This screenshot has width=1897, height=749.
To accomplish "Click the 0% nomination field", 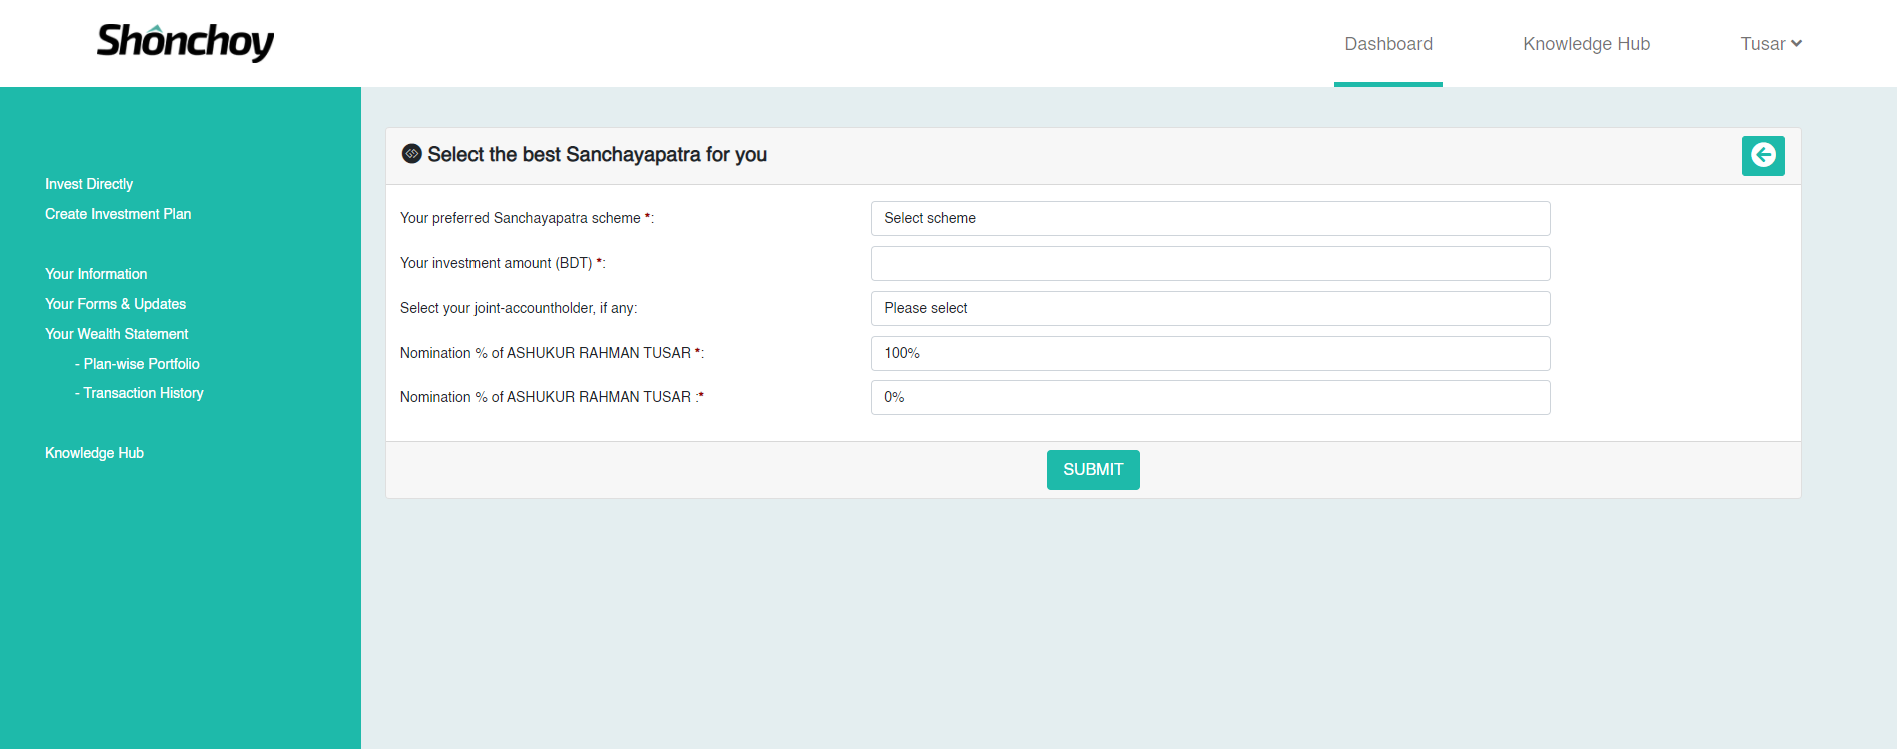I will 1210,397.
